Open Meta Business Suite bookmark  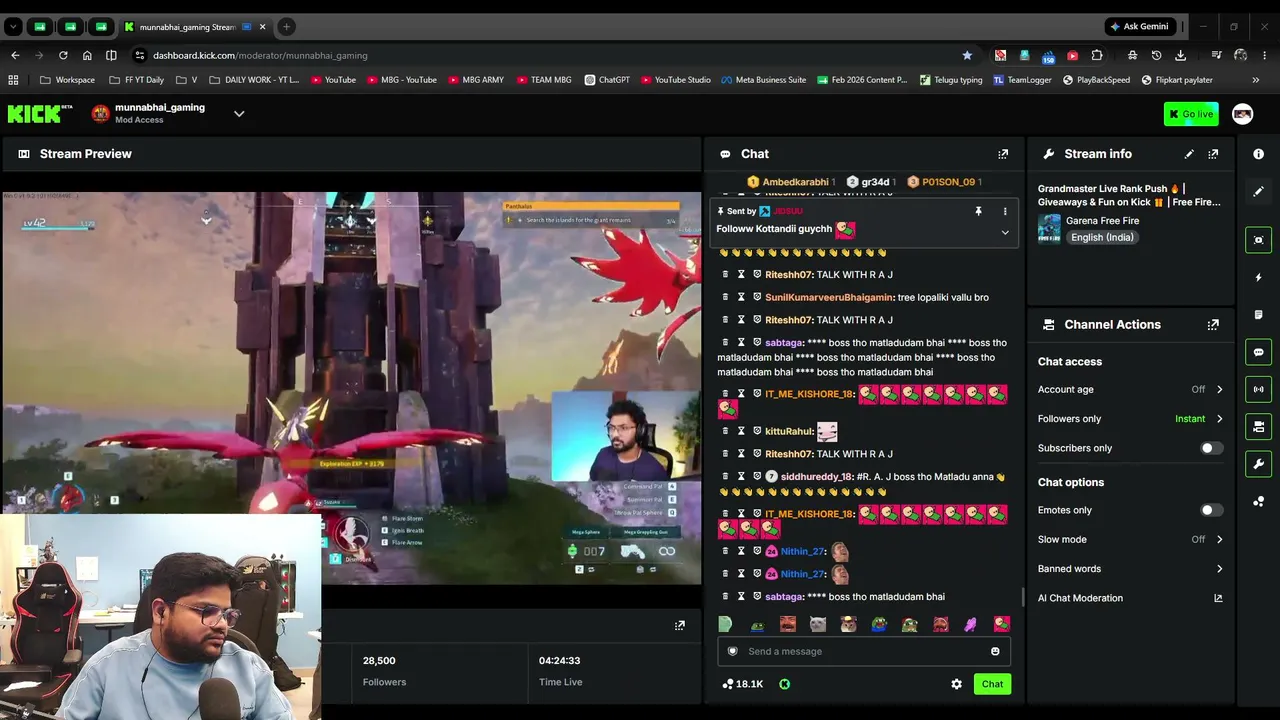764,80
